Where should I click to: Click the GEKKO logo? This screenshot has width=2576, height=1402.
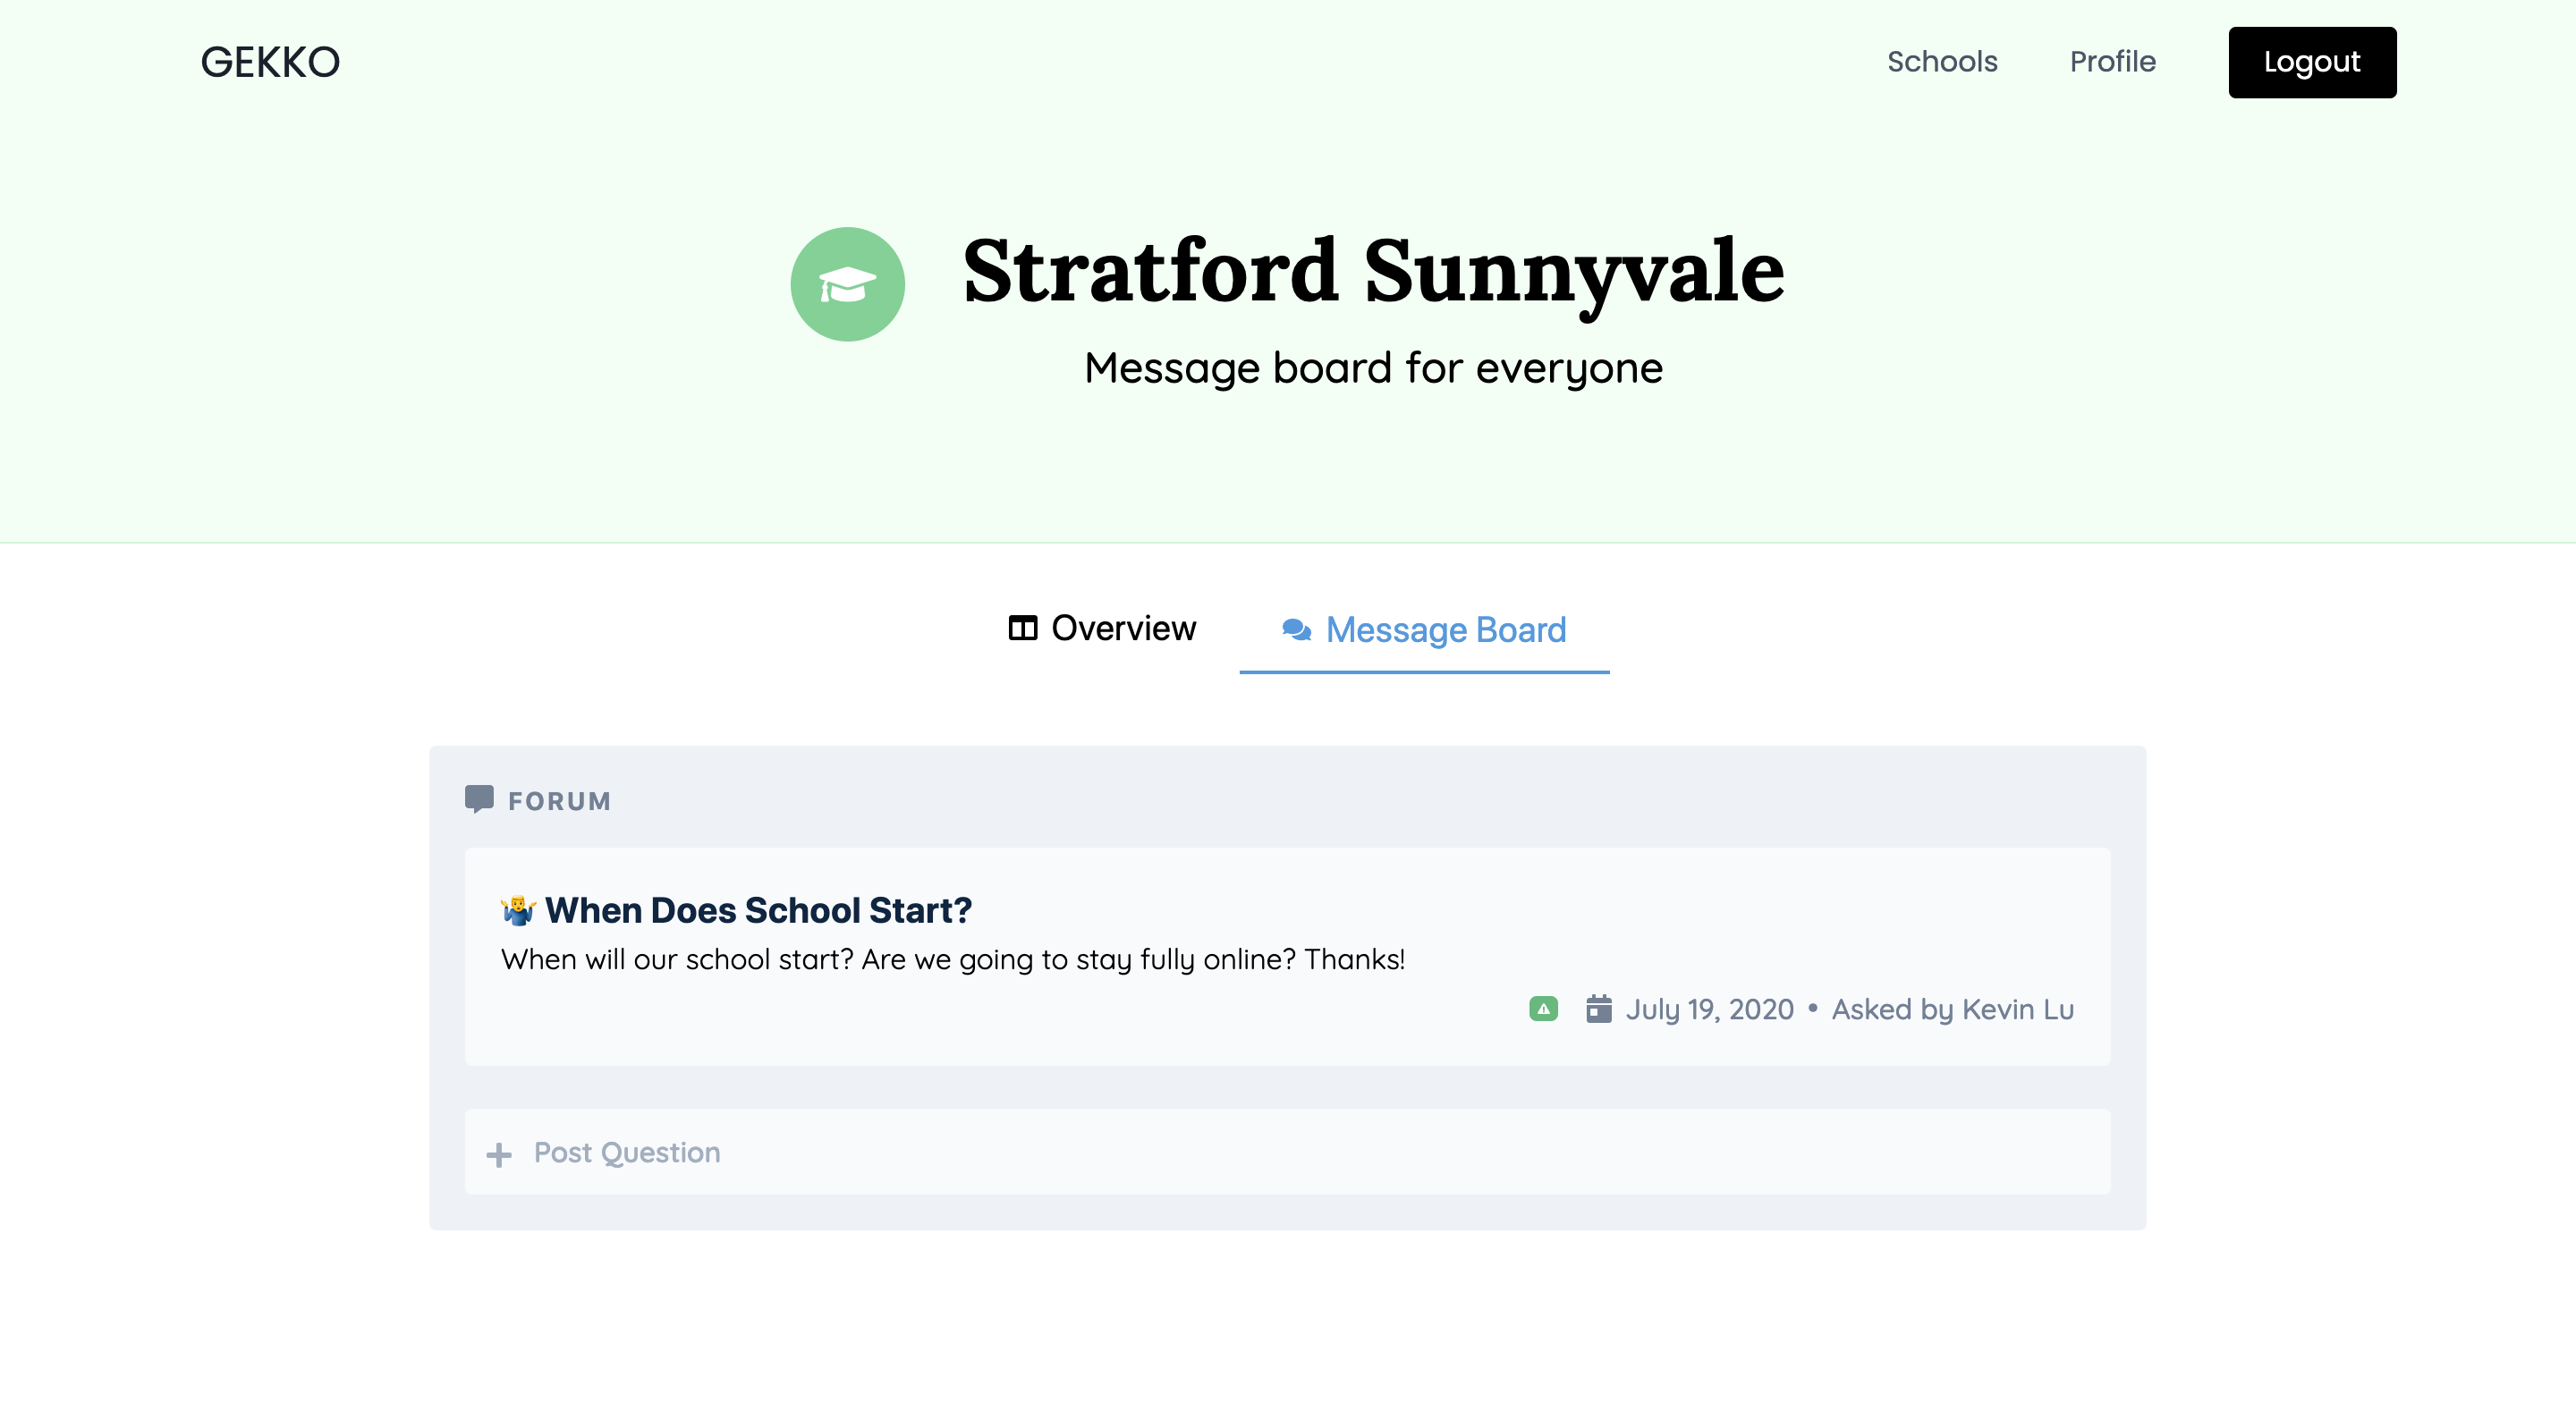coord(270,62)
